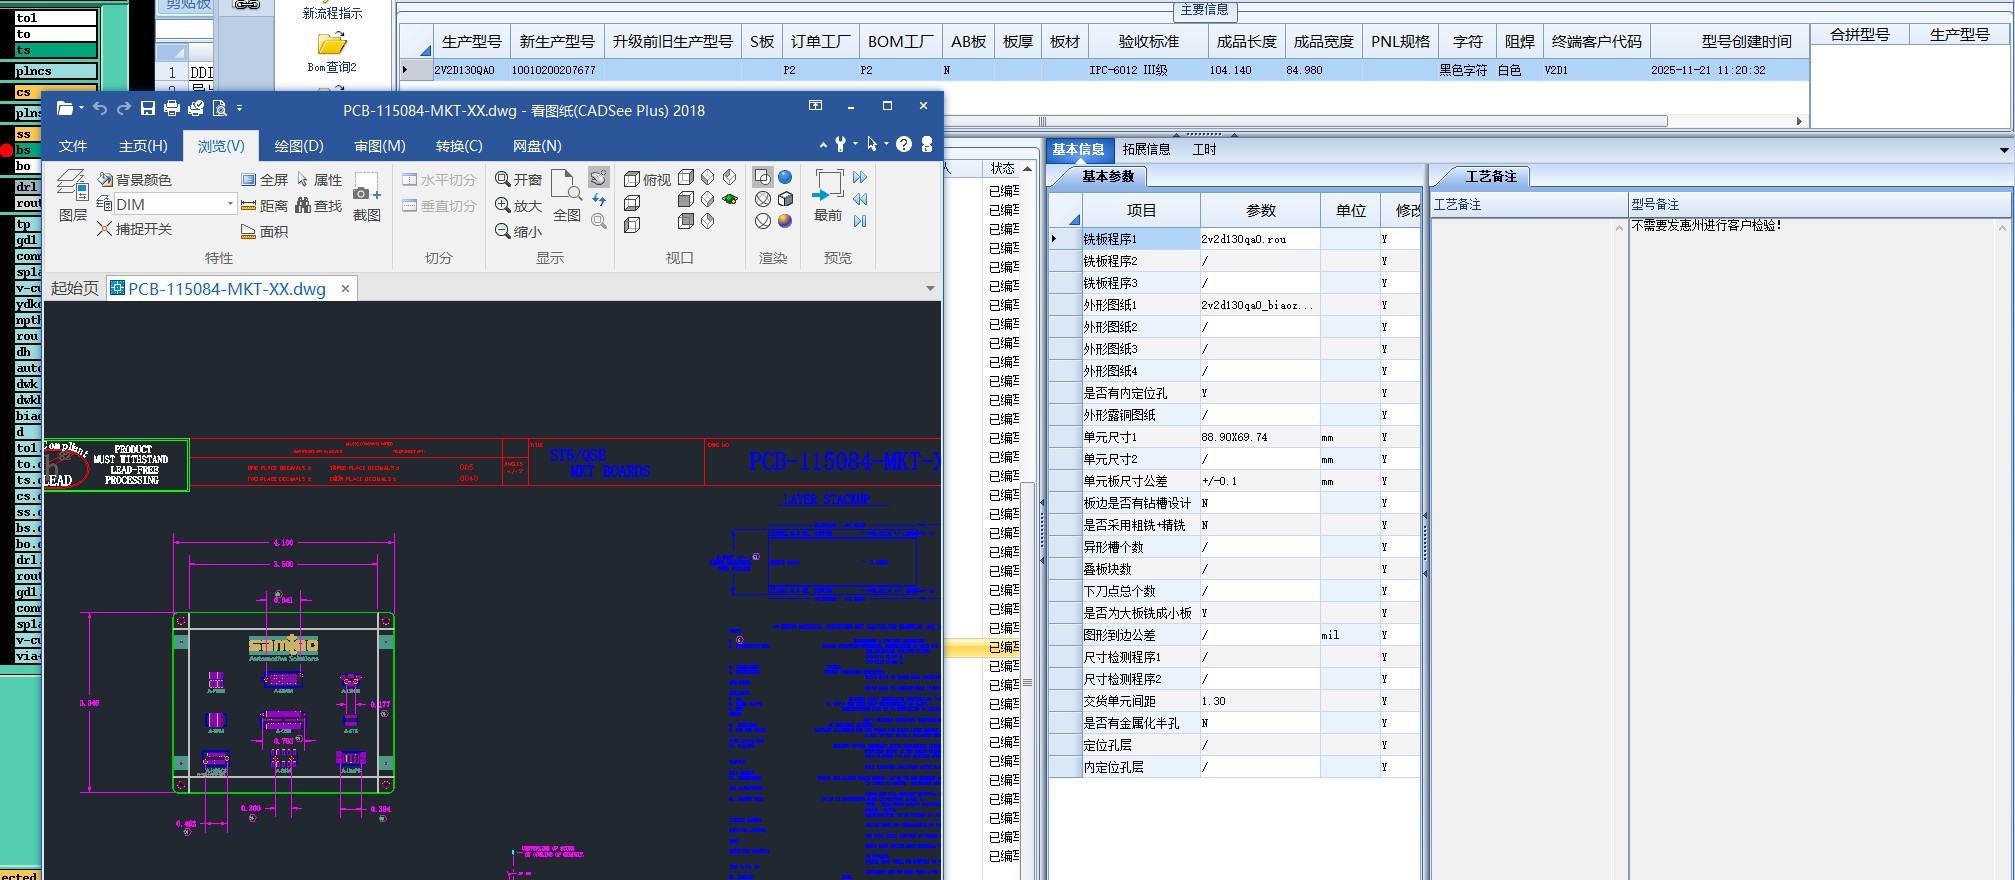Viewport: 2015px width, 880px height.
Task: Activate window zoom (开窗)
Action: point(518,179)
